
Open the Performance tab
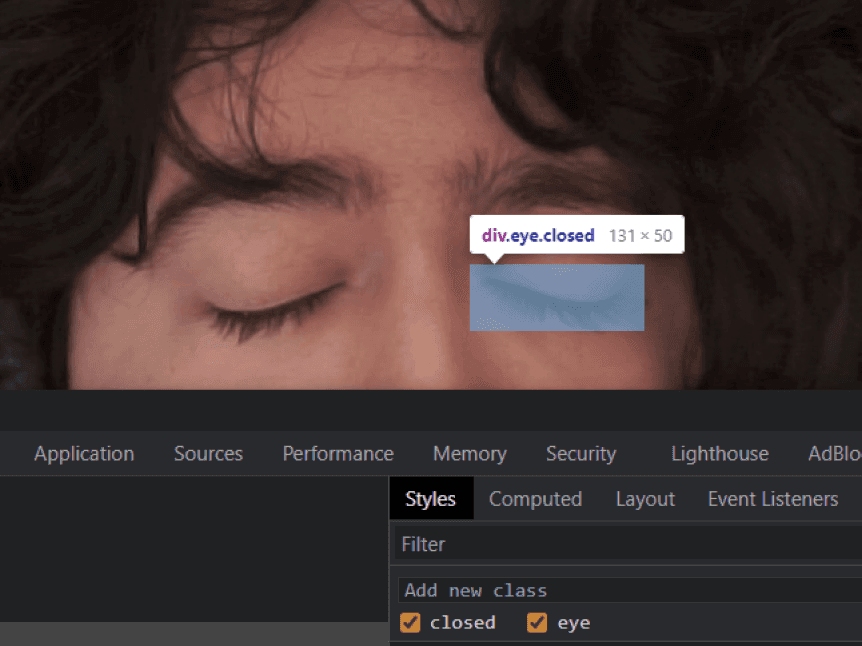point(338,454)
